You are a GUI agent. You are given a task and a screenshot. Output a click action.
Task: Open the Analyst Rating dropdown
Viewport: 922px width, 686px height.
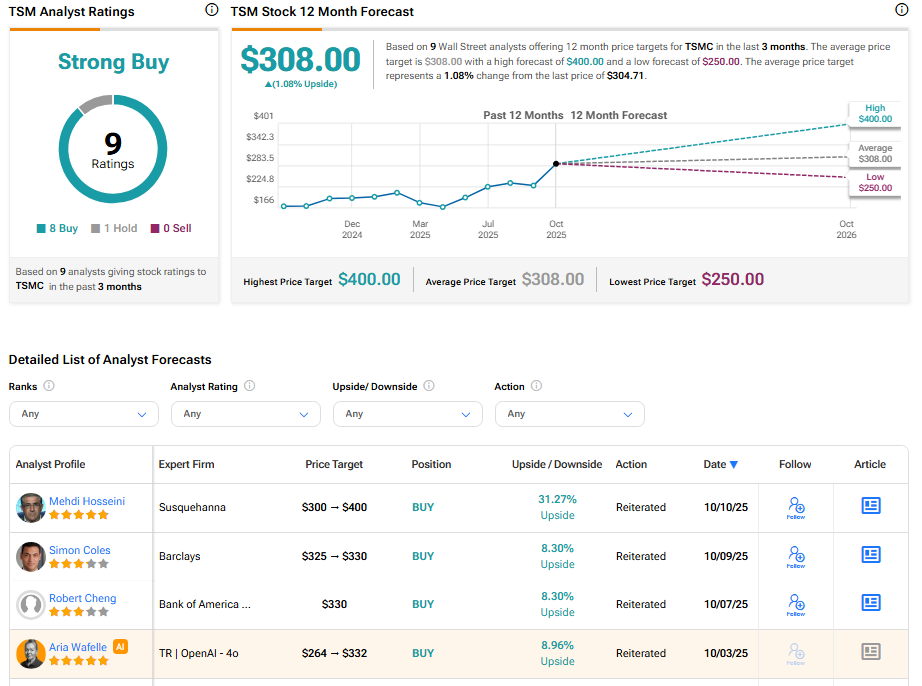pos(246,414)
